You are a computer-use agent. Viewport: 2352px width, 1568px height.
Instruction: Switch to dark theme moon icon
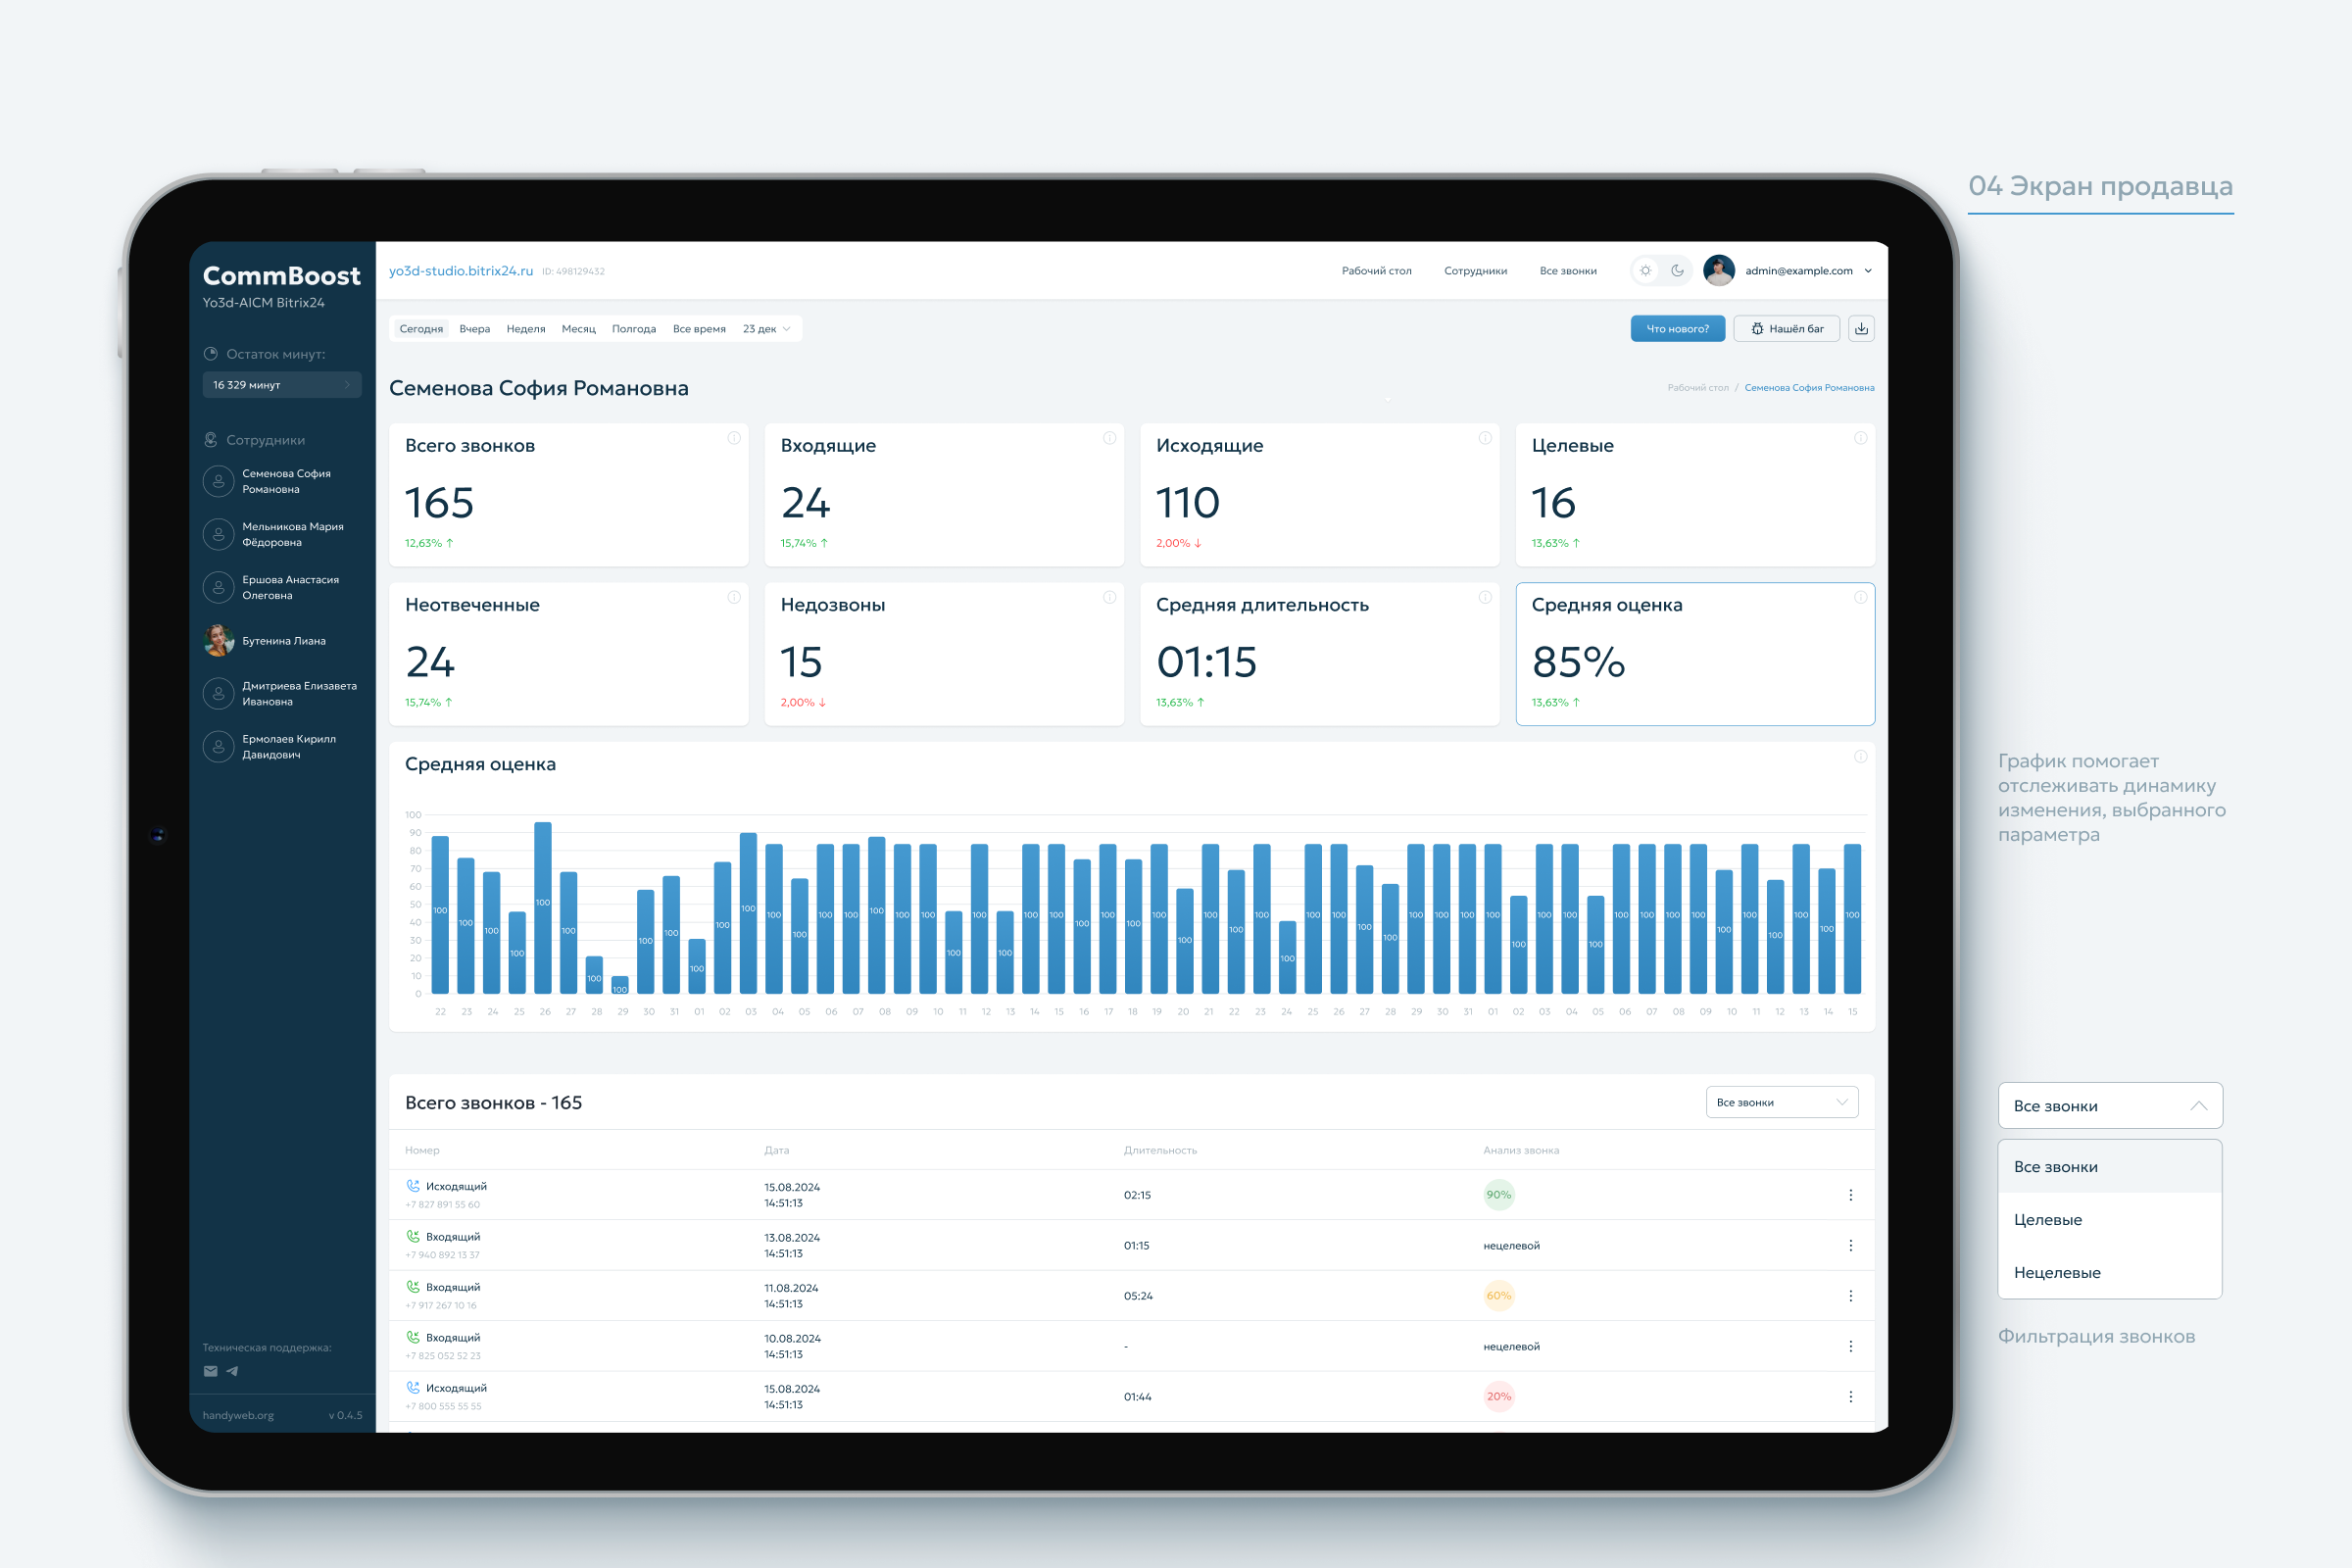click(x=1677, y=271)
